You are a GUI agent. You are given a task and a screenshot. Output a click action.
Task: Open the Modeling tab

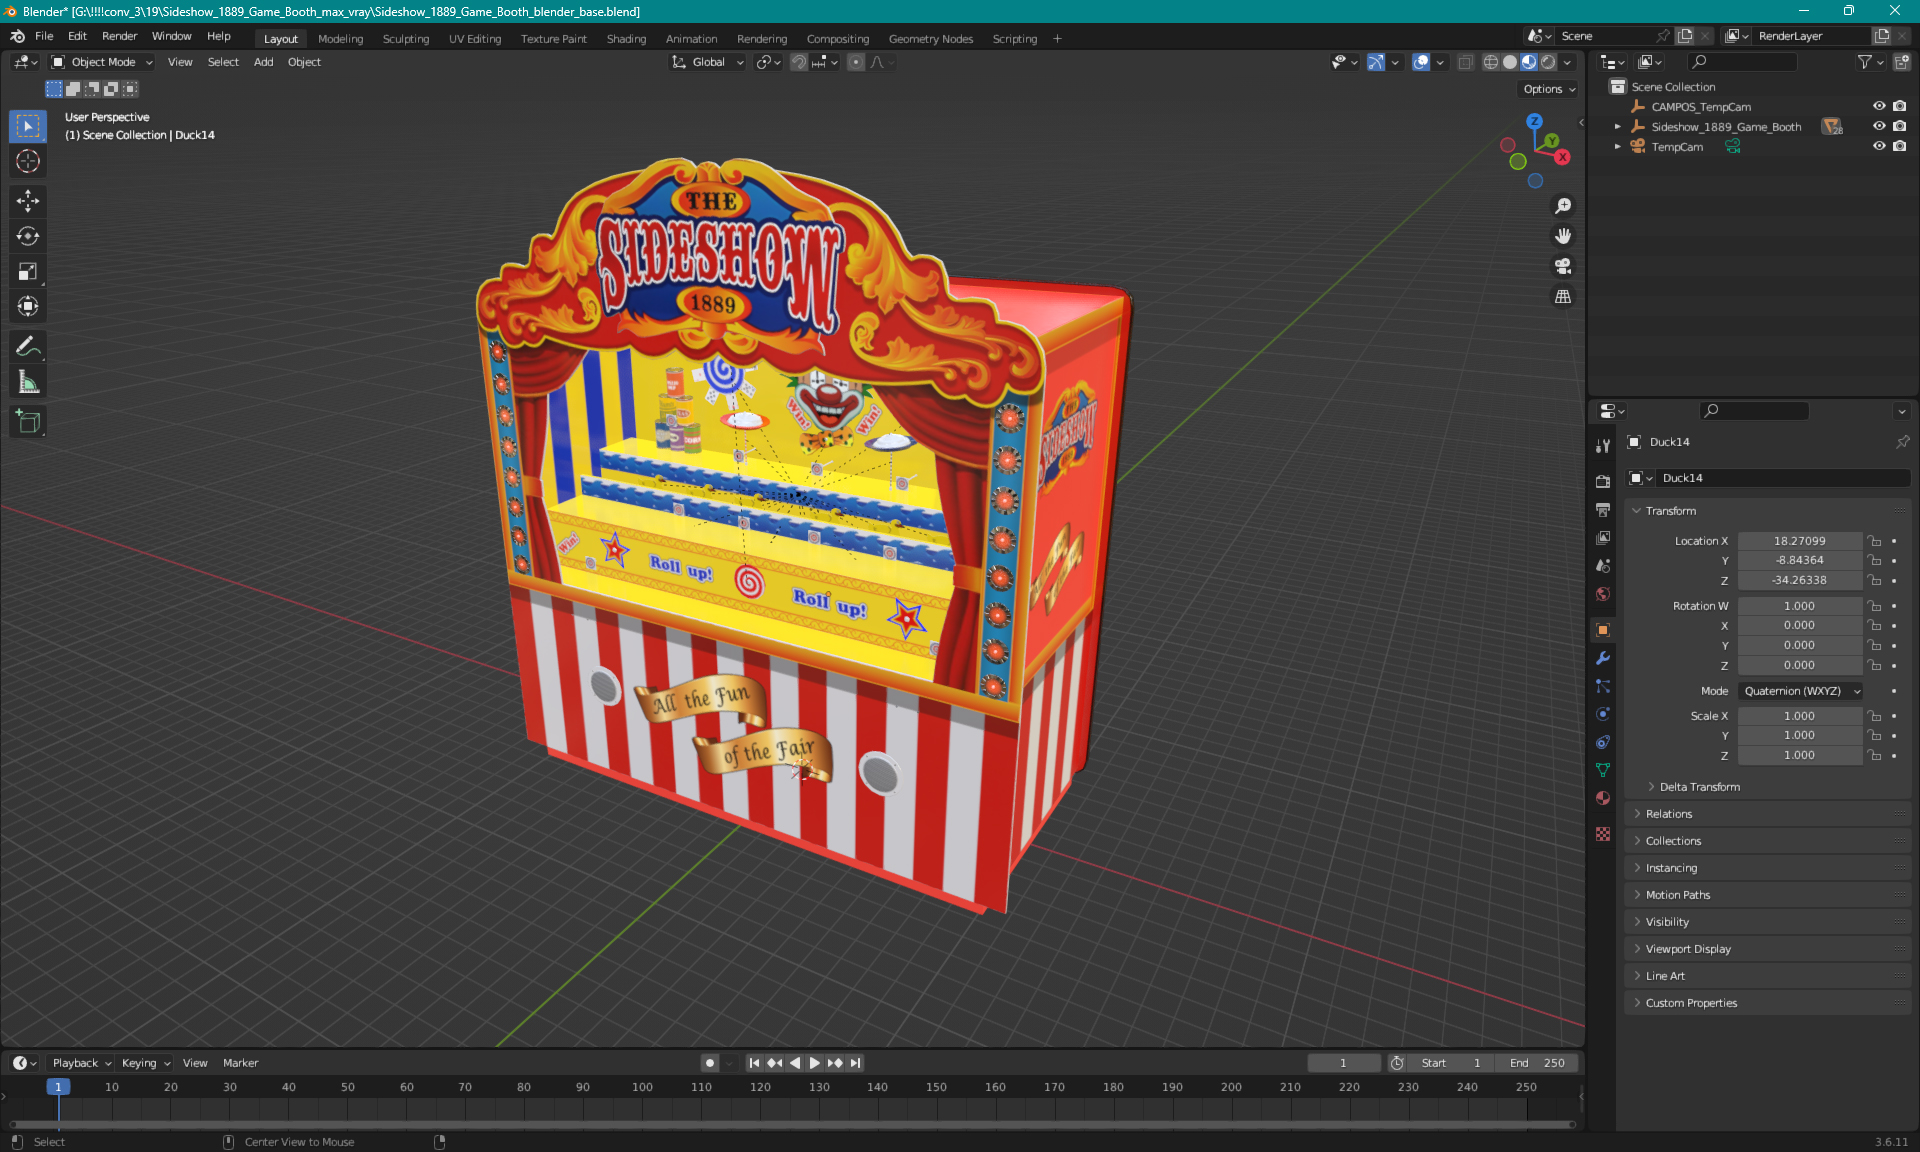tap(340, 37)
